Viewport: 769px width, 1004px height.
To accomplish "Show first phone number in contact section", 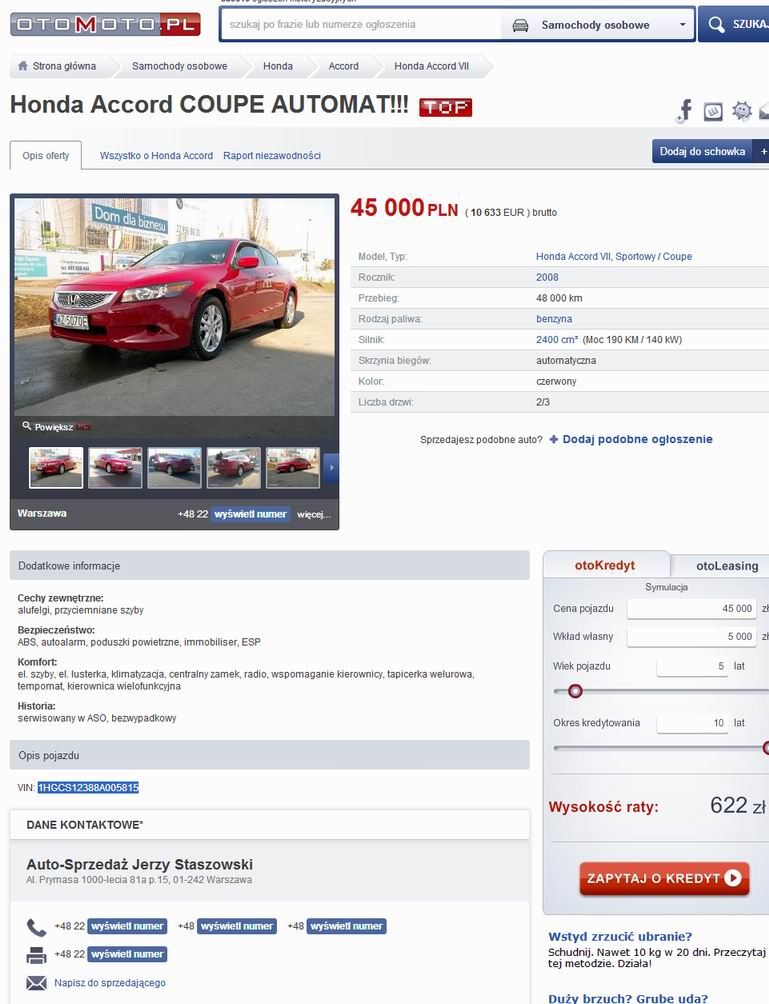I will (127, 926).
